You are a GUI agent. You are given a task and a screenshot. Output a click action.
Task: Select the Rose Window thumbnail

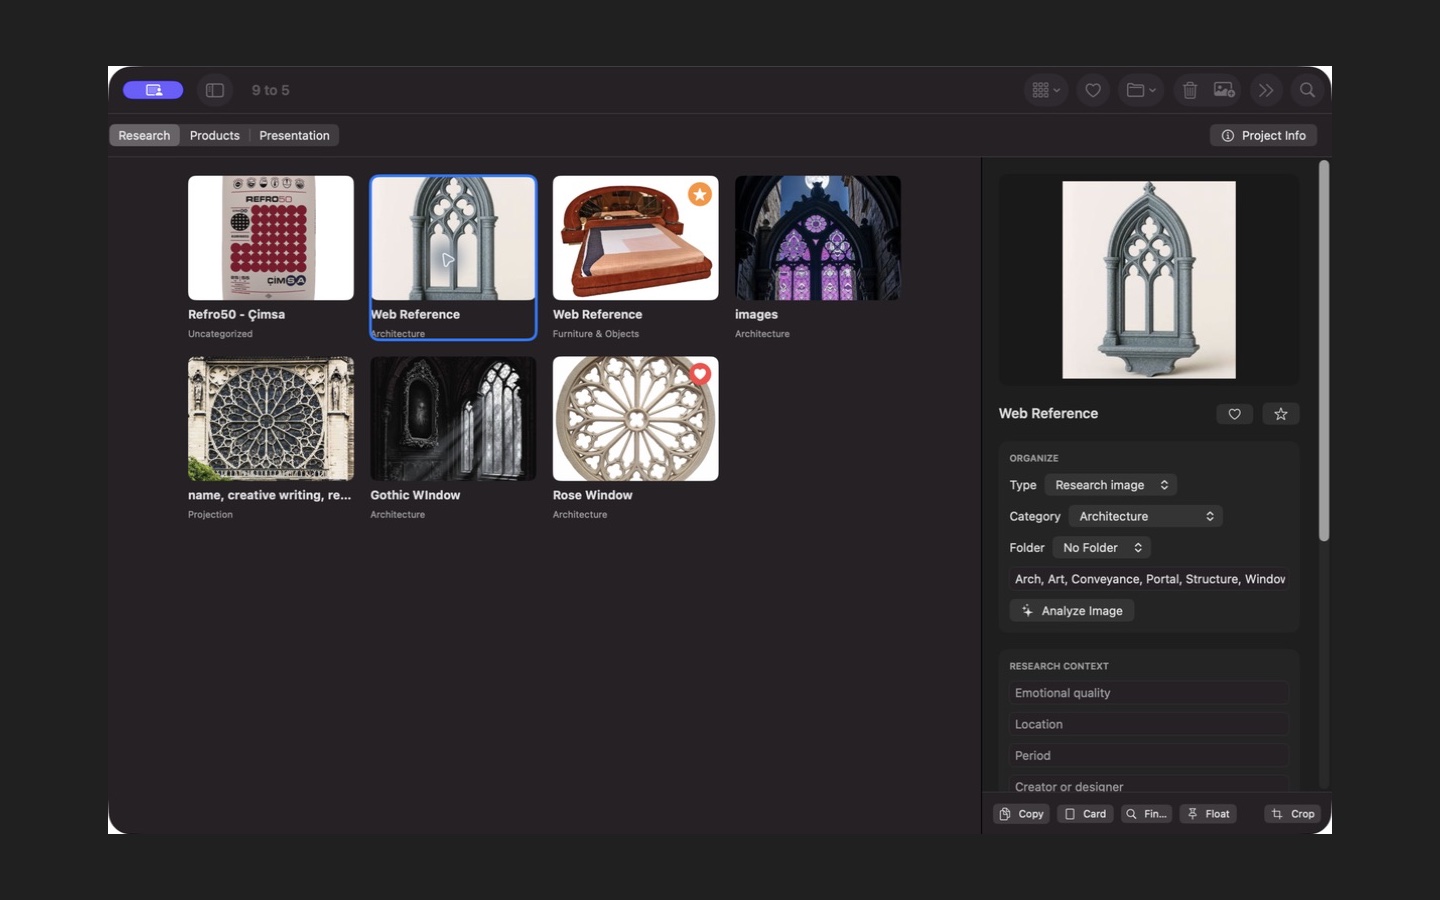[x=635, y=419]
